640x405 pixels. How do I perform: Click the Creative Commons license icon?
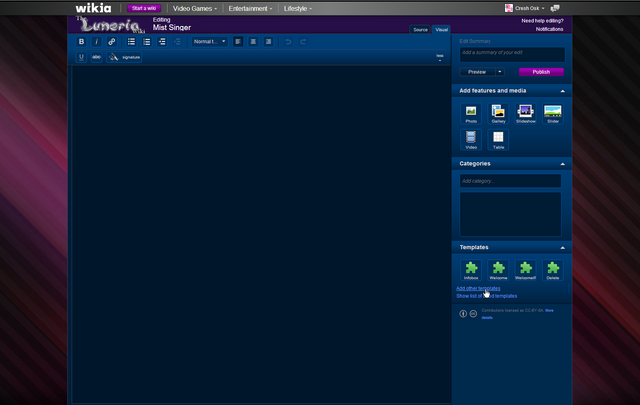[473, 314]
